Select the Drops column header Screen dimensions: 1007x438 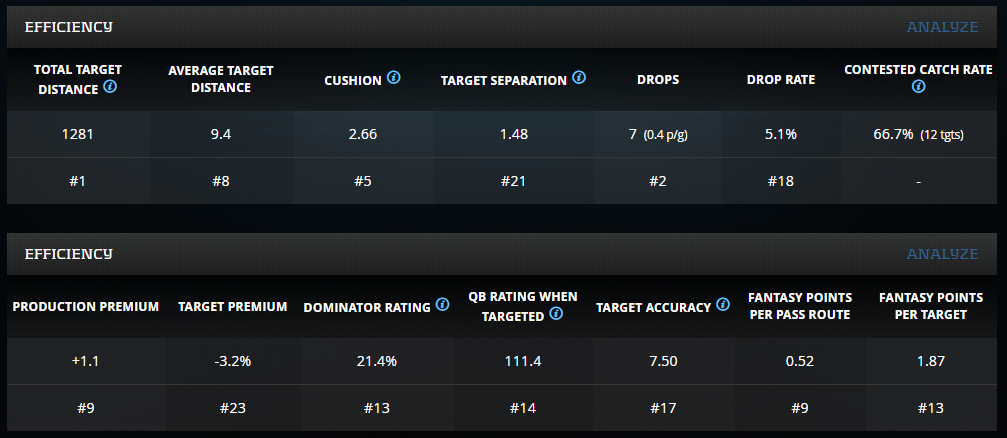pyautogui.click(x=658, y=79)
